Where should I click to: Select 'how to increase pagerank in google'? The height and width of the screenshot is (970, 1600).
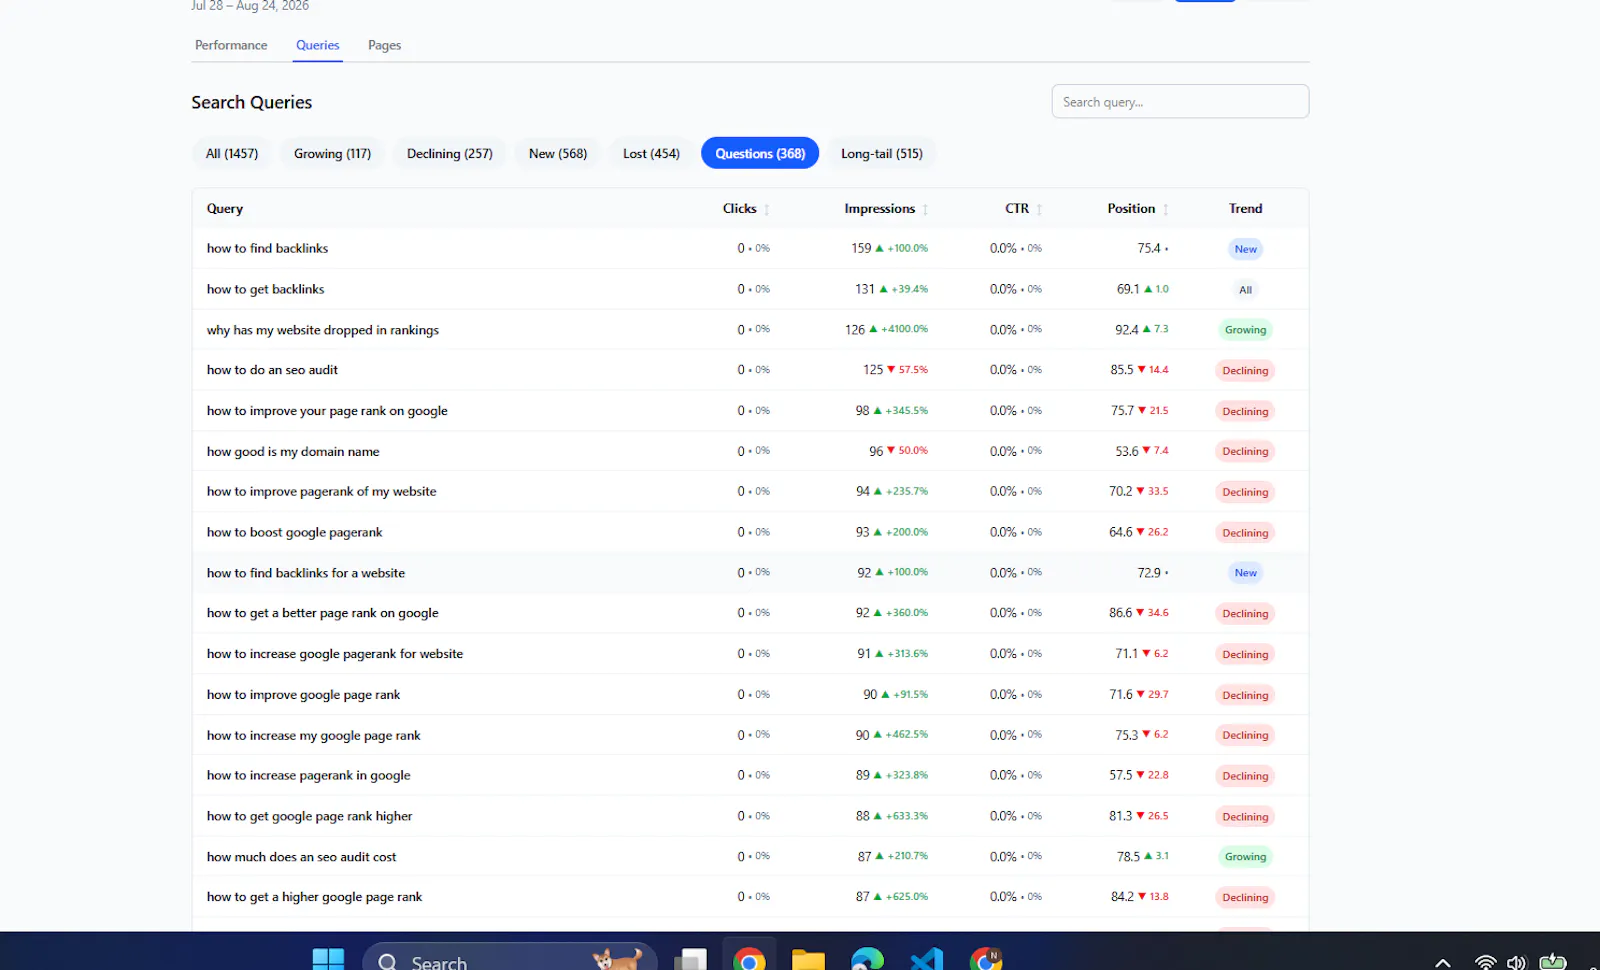308,775
